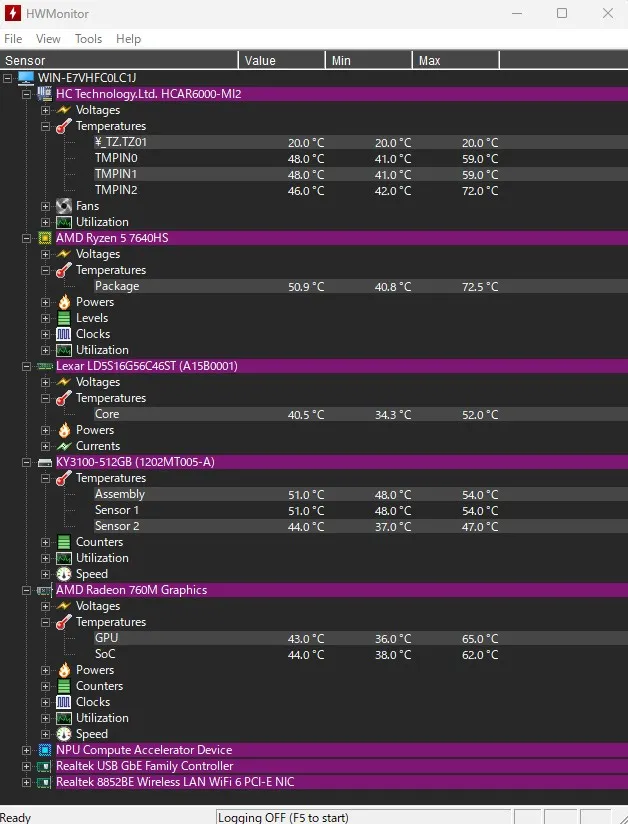The height and width of the screenshot is (824, 628).
Task: Click the gauge icon beside KY3100 Speed
Action: pos(64,574)
